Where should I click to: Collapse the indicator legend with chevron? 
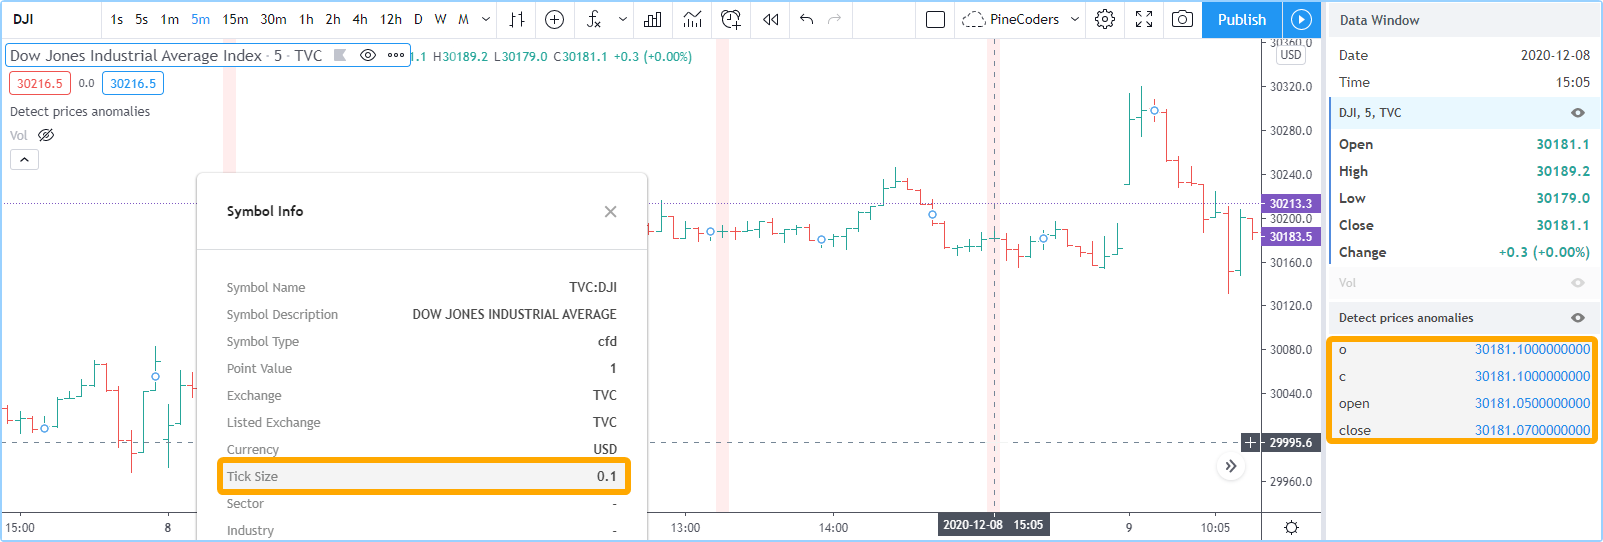[x=24, y=160]
